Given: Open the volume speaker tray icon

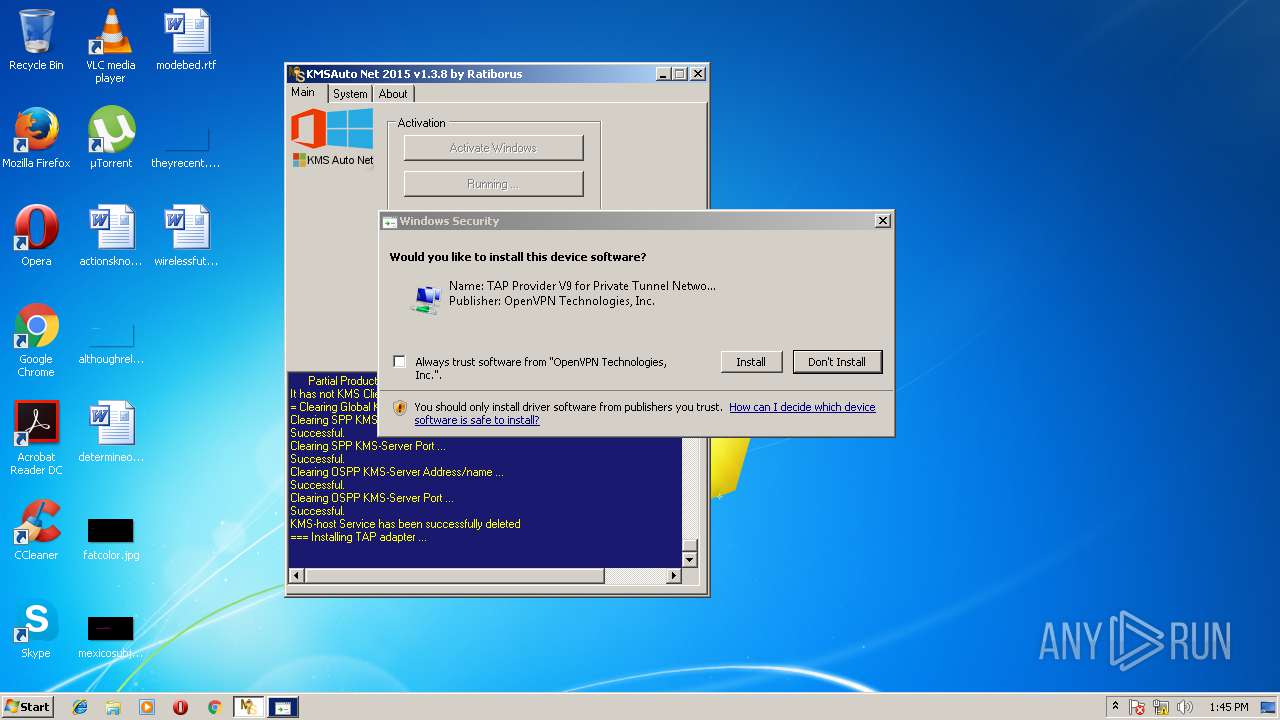Looking at the screenshot, I should 1185,707.
